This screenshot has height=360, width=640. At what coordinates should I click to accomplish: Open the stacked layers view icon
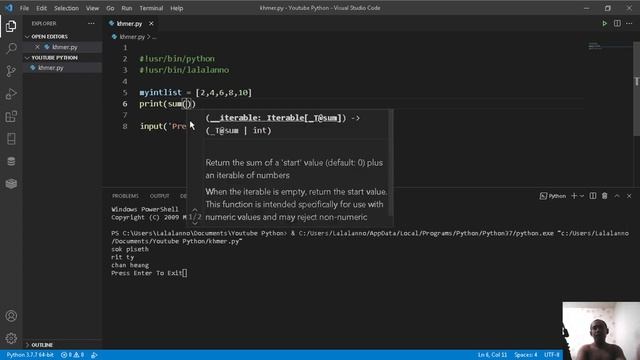[11, 184]
